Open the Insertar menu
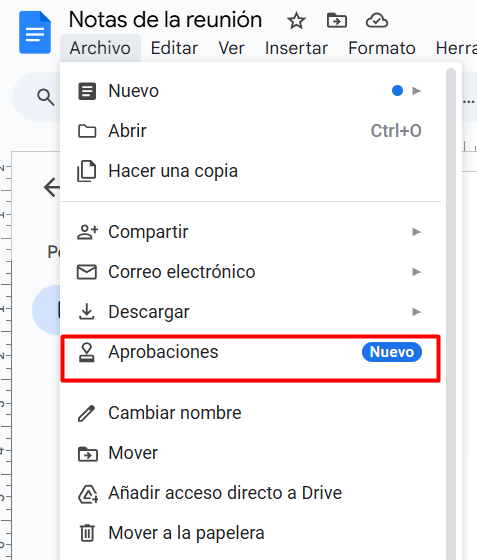Viewport: 477px width, 560px height. click(x=296, y=48)
